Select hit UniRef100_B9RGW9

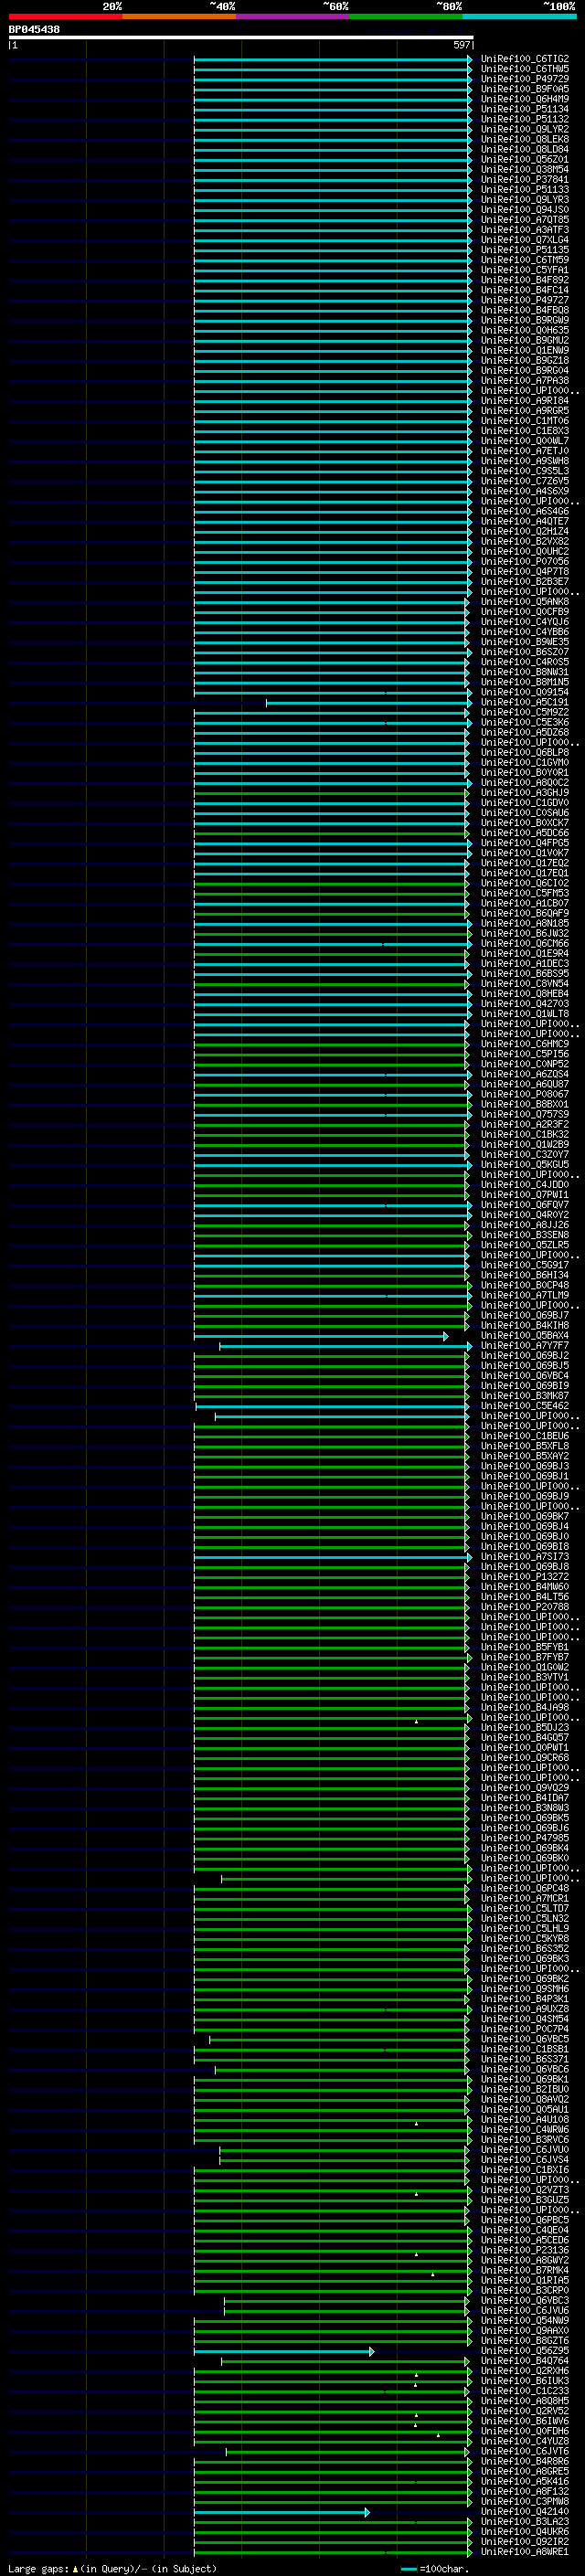524,320
